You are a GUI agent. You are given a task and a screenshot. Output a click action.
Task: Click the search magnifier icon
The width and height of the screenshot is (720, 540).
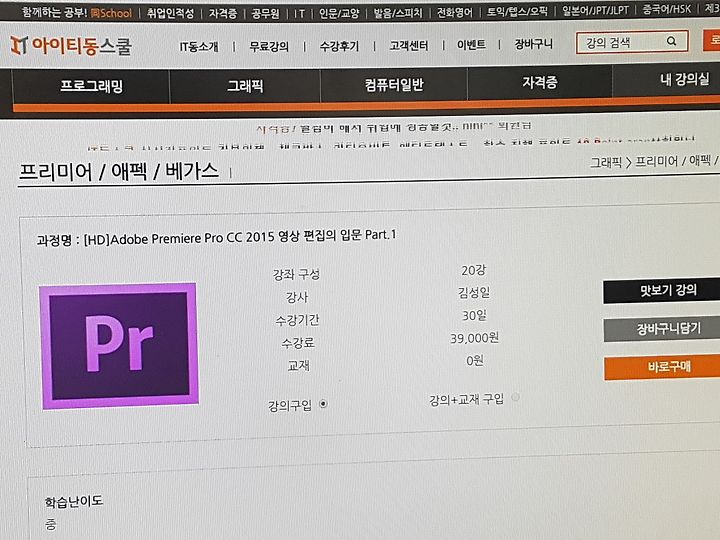click(x=671, y=41)
